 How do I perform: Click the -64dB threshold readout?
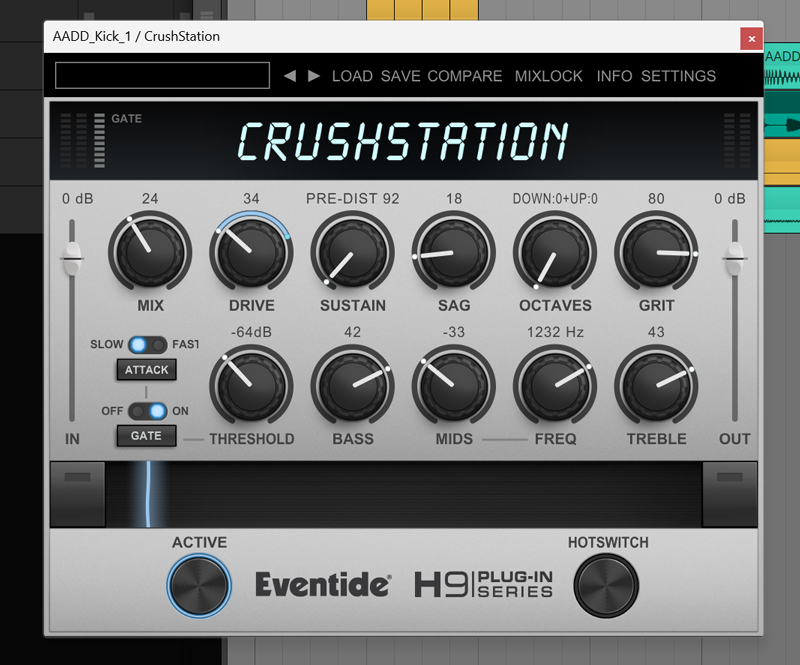point(251,332)
